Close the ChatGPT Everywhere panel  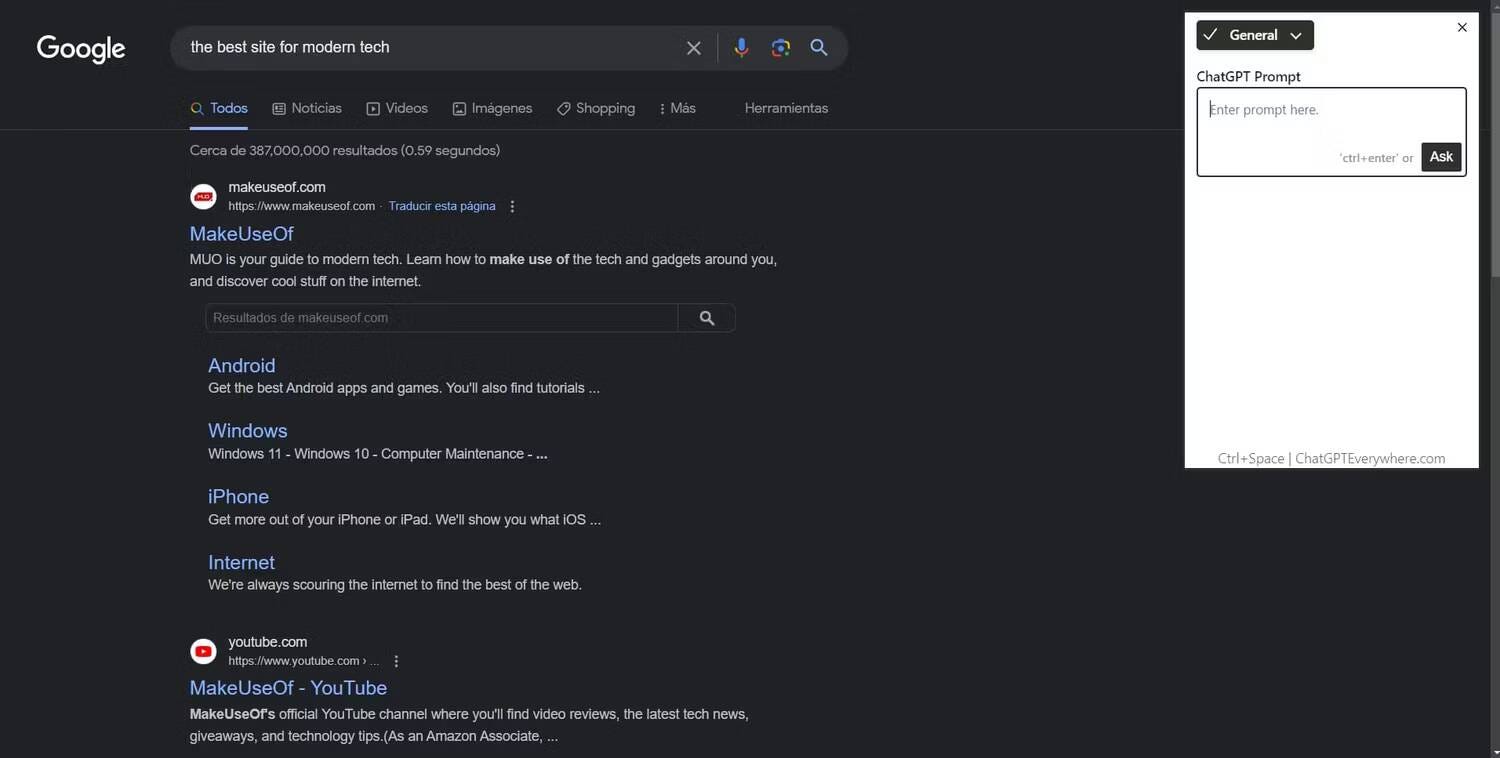point(1462,27)
